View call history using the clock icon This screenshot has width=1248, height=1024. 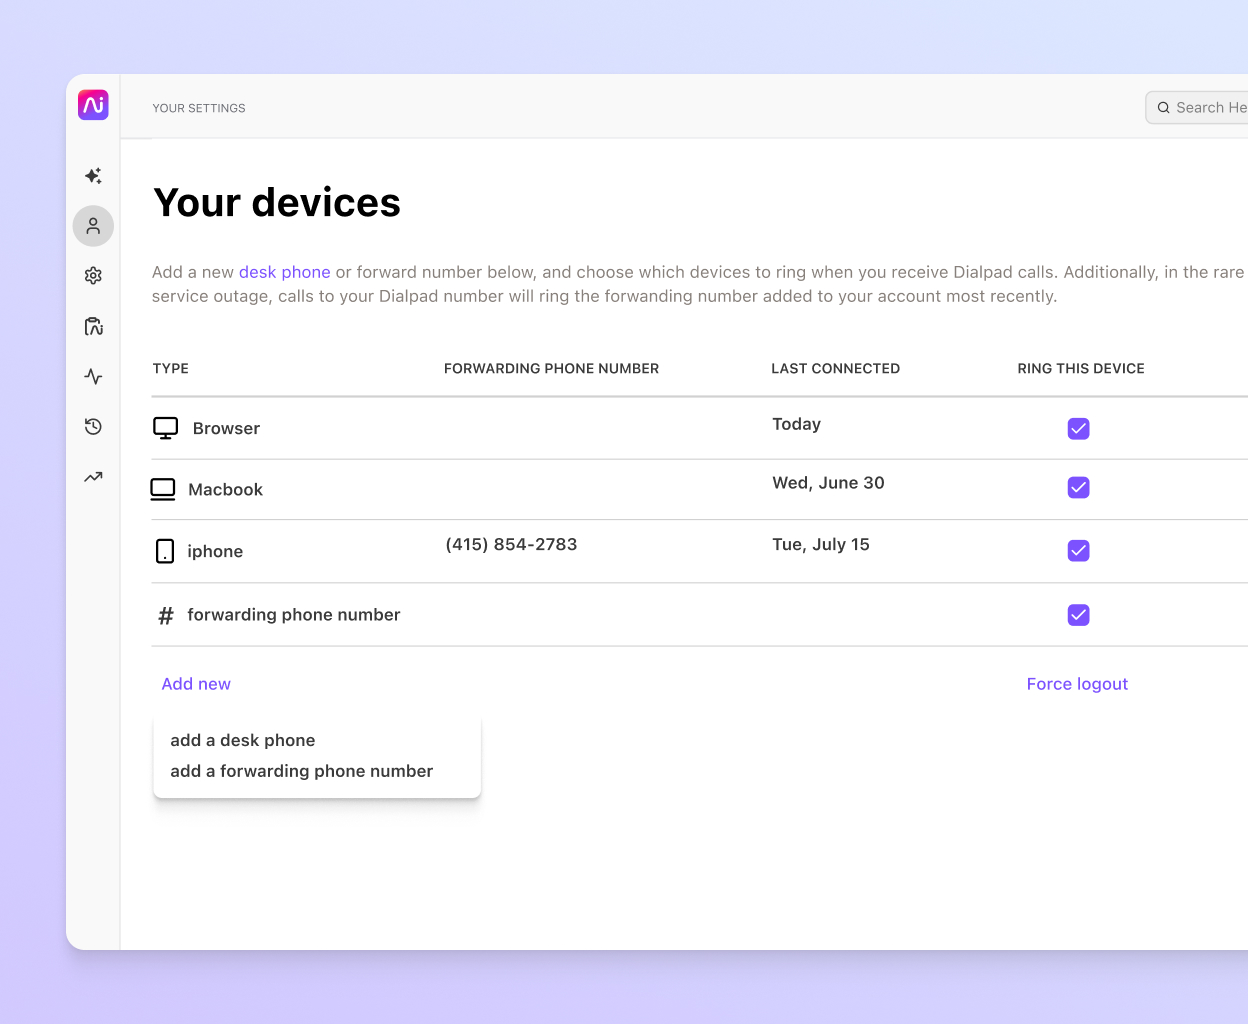pyautogui.click(x=93, y=426)
